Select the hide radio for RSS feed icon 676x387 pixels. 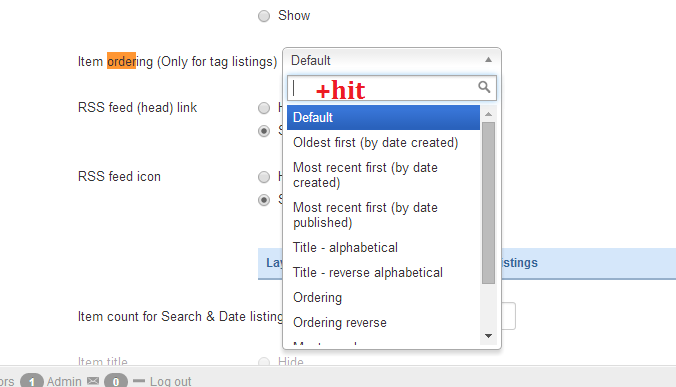[x=264, y=177]
